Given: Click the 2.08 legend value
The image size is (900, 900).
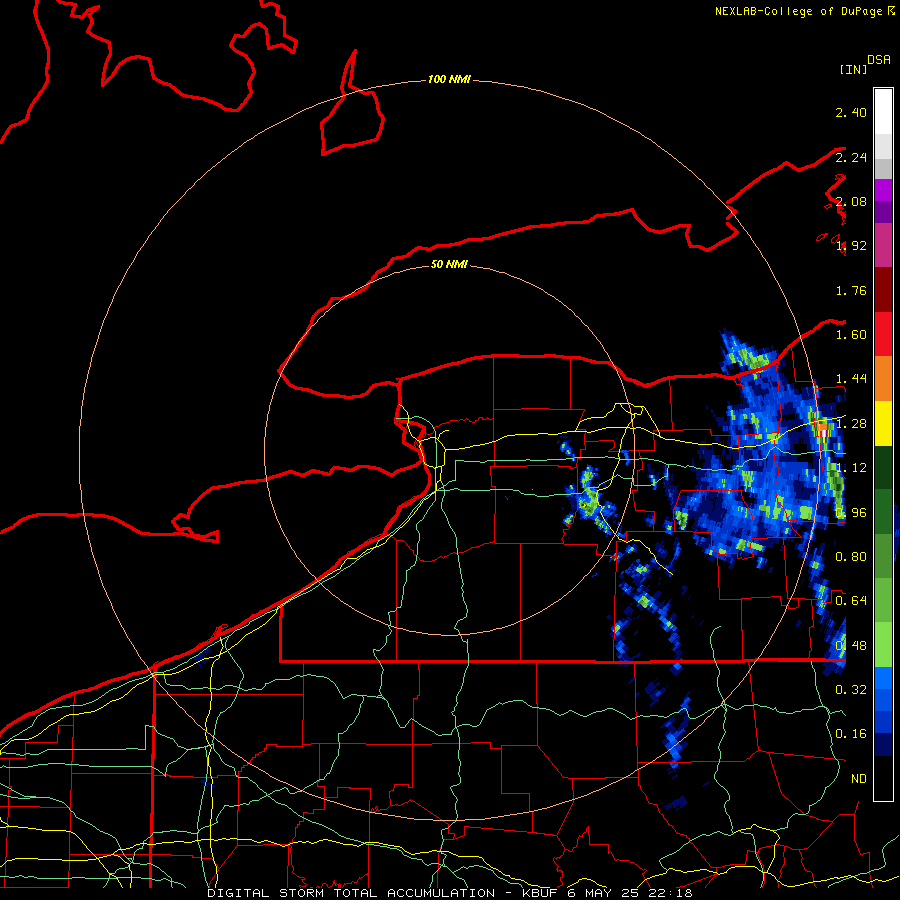Looking at the screenshot, I should pyautogui.click(x=851, y=201).
